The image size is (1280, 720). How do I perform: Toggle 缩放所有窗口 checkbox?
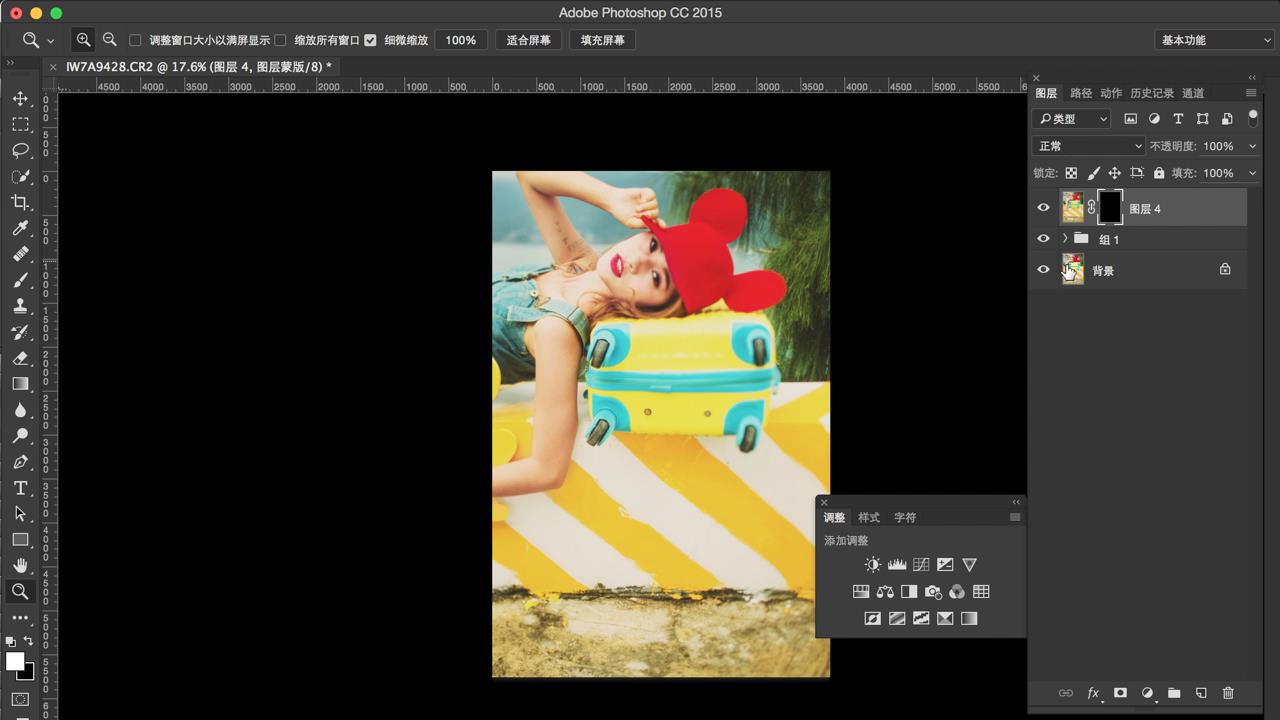pos(280,40)
